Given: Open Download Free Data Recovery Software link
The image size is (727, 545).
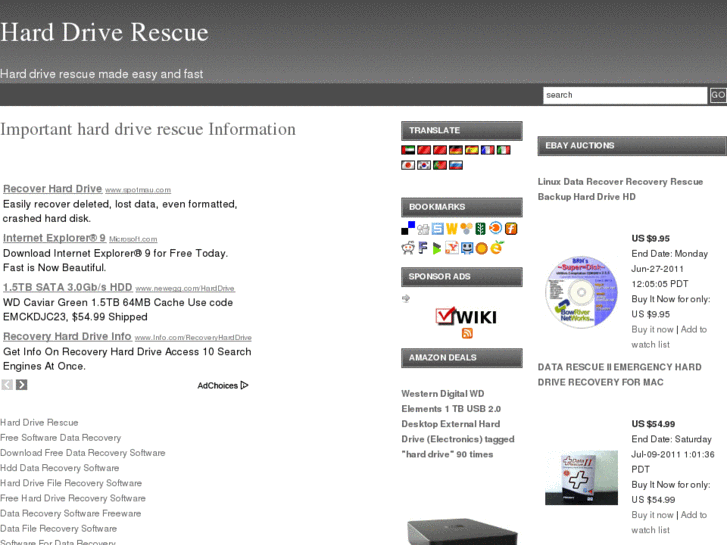Looking at the screenshot, I should point(83,453).
